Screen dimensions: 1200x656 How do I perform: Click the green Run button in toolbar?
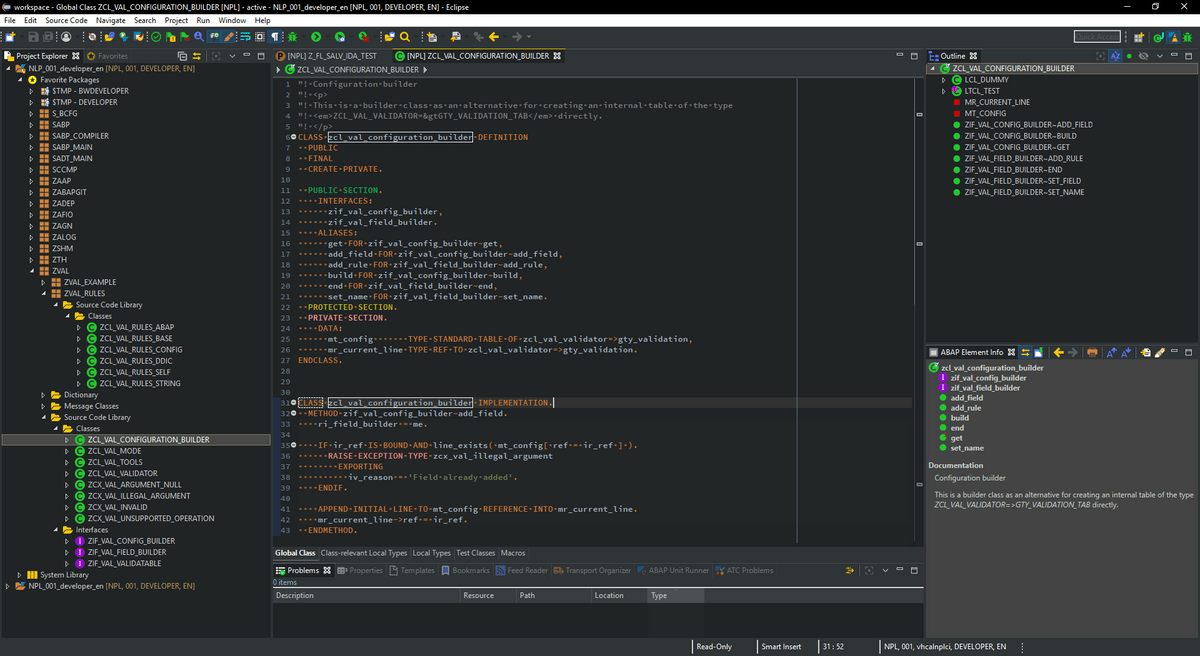317,37
